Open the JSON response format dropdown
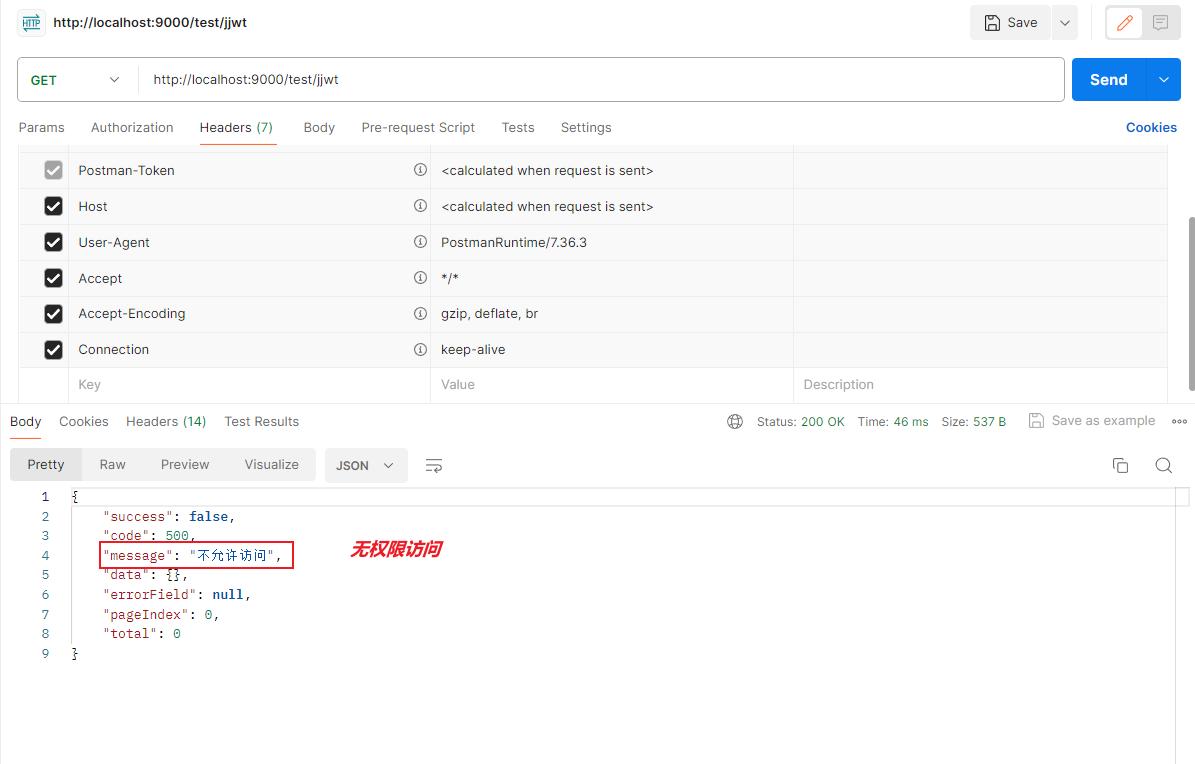This screenshot has height=764, width=1195. 366,465
